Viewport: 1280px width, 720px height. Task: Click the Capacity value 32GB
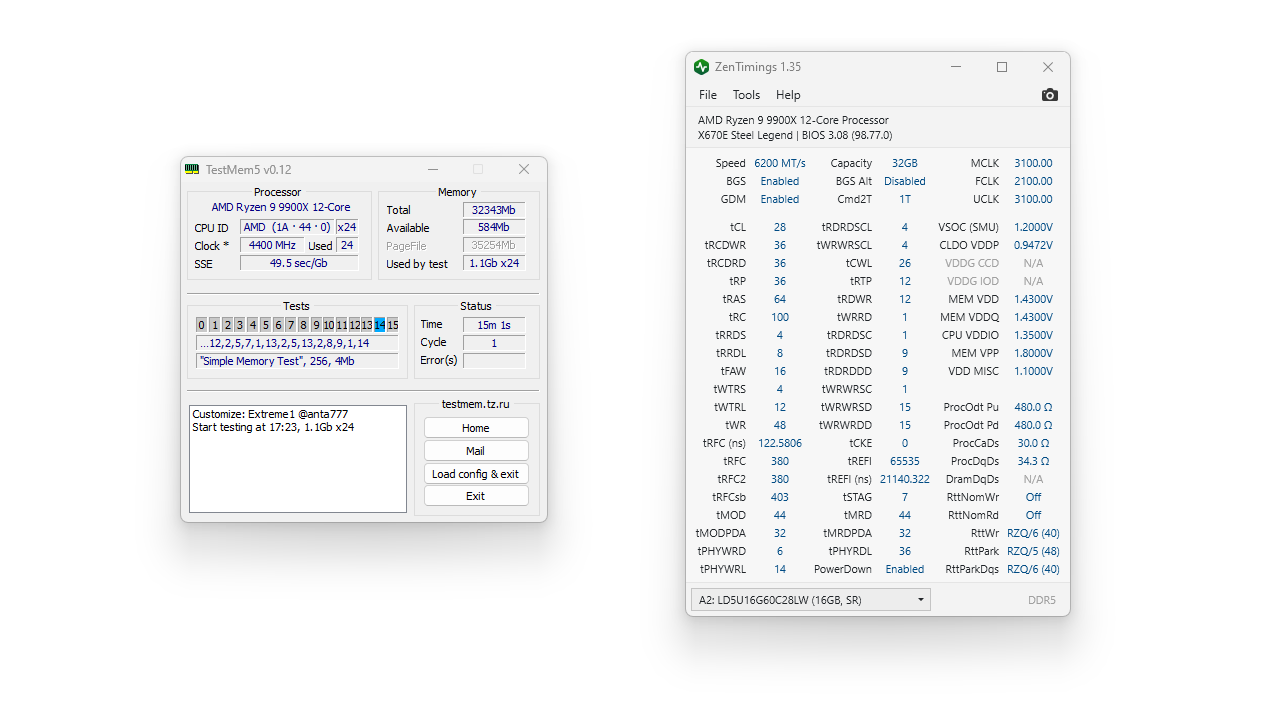point(905,163)
